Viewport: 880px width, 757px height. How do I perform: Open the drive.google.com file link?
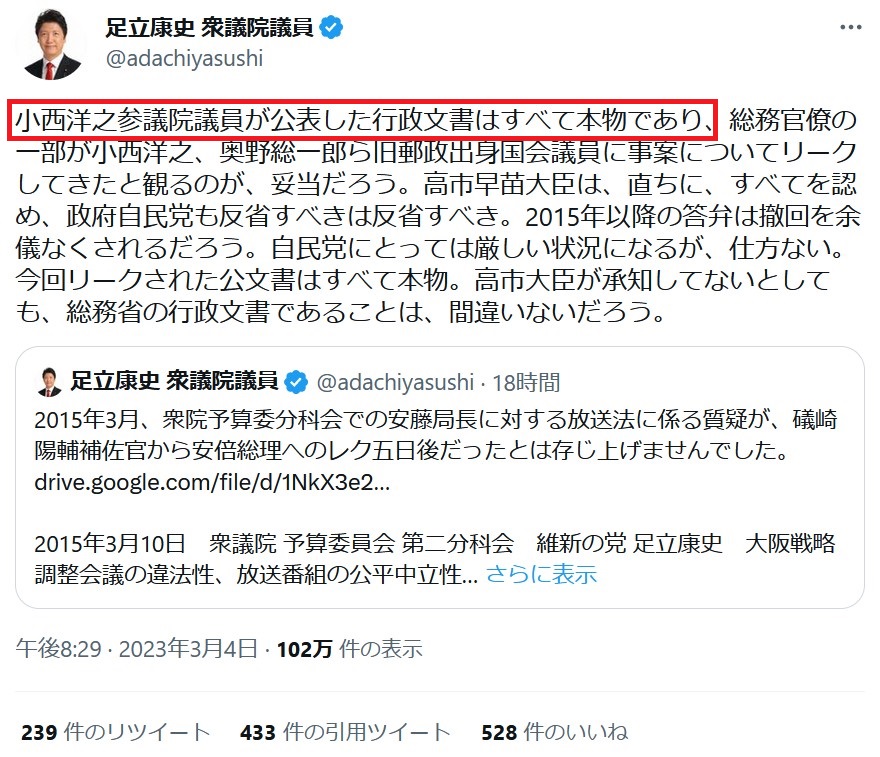tap(212, 482)
